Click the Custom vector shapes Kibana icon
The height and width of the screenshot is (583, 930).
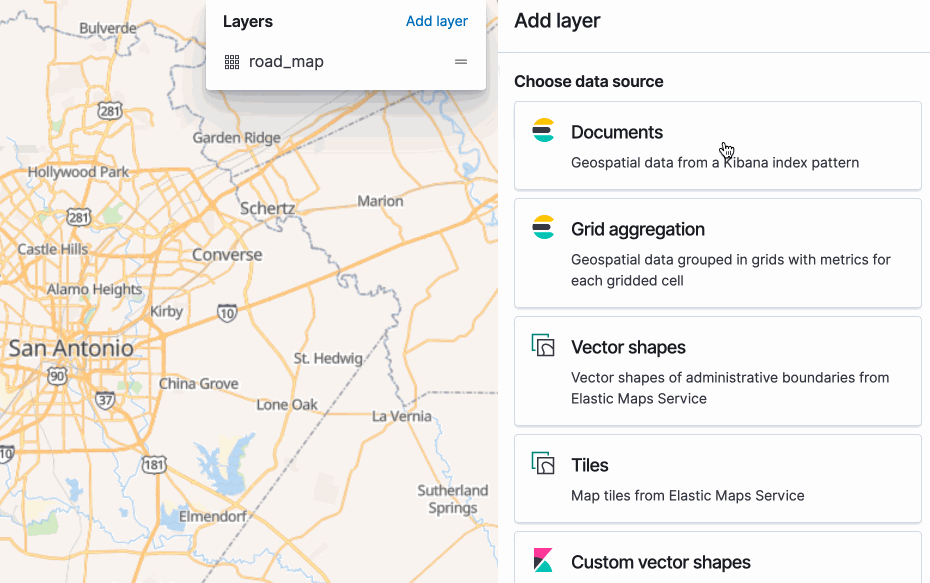click(543, 560)
